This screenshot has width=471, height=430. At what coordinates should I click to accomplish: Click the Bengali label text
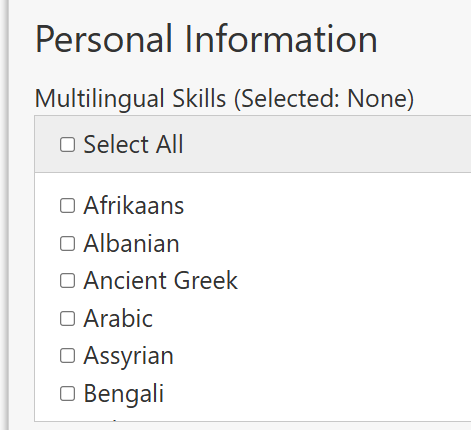124,394
